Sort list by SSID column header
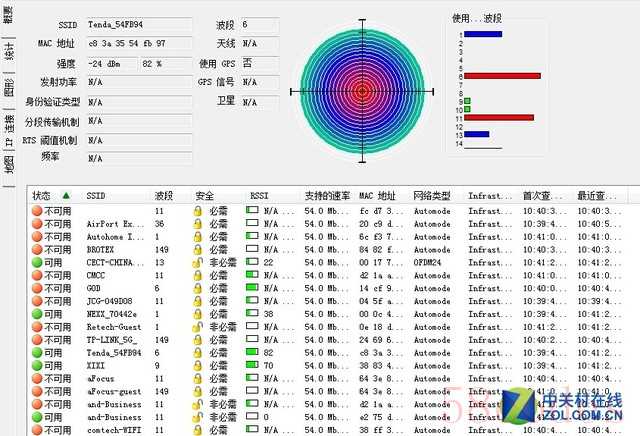 tap(96, 196)
